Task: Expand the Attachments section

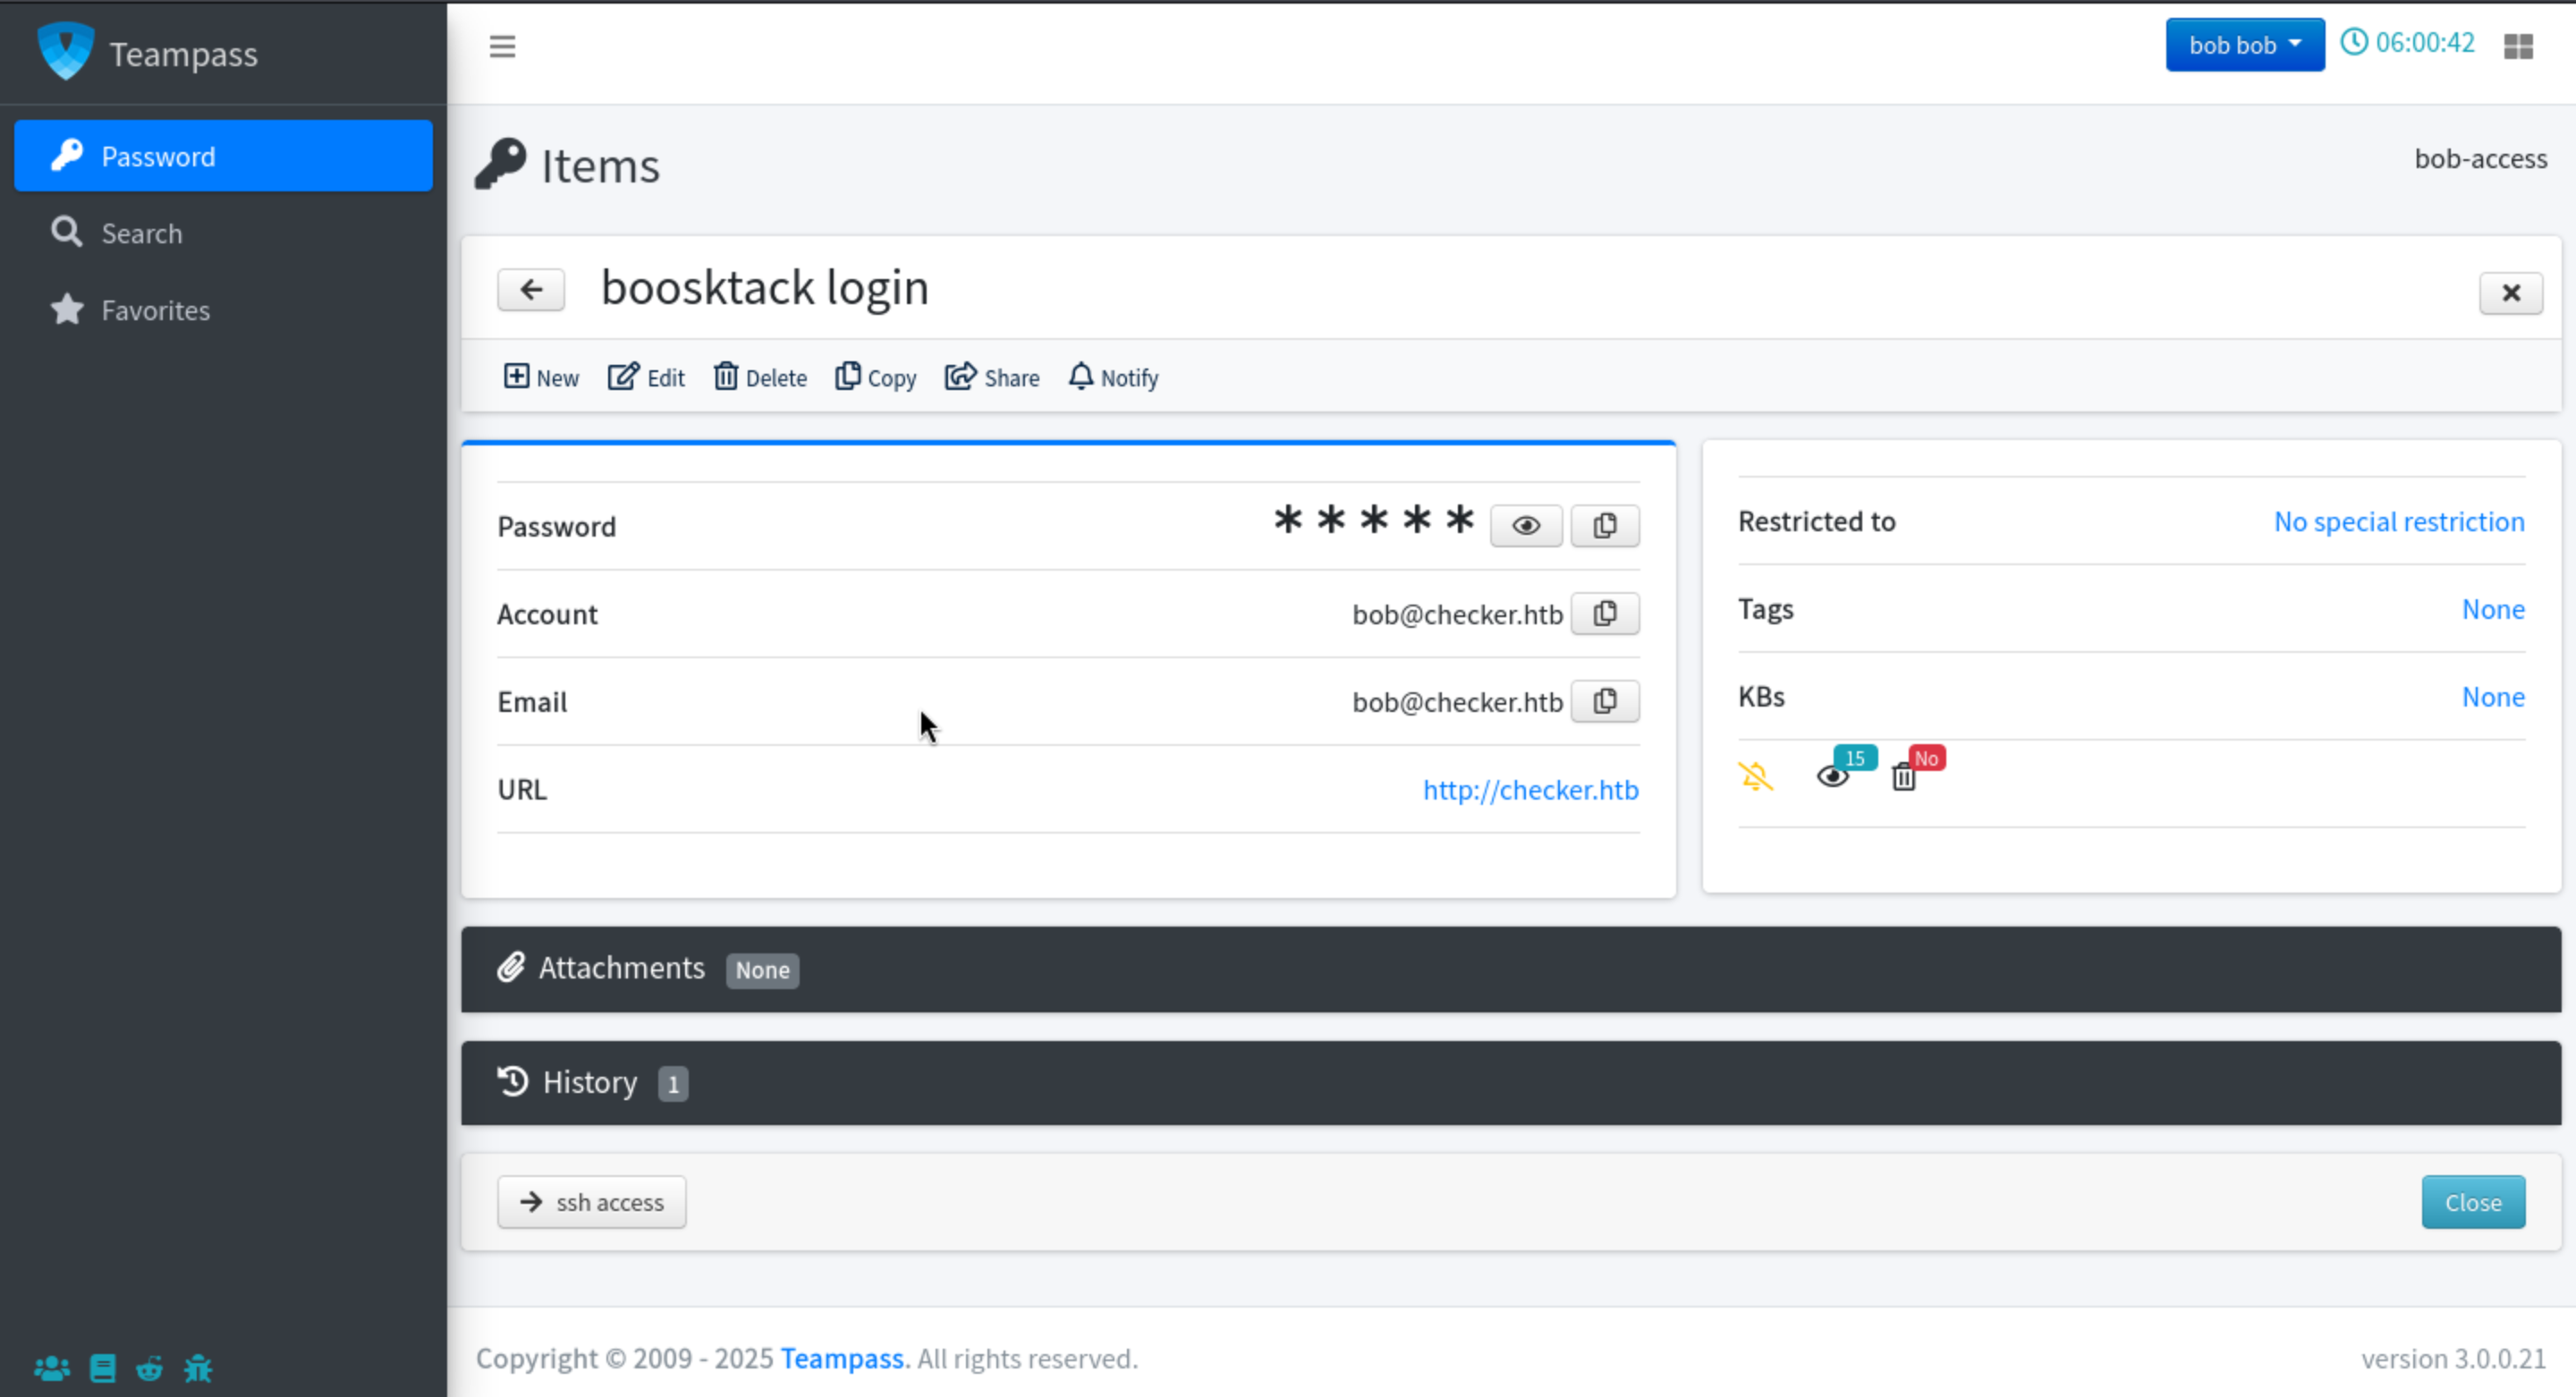Action: [621, 968]
